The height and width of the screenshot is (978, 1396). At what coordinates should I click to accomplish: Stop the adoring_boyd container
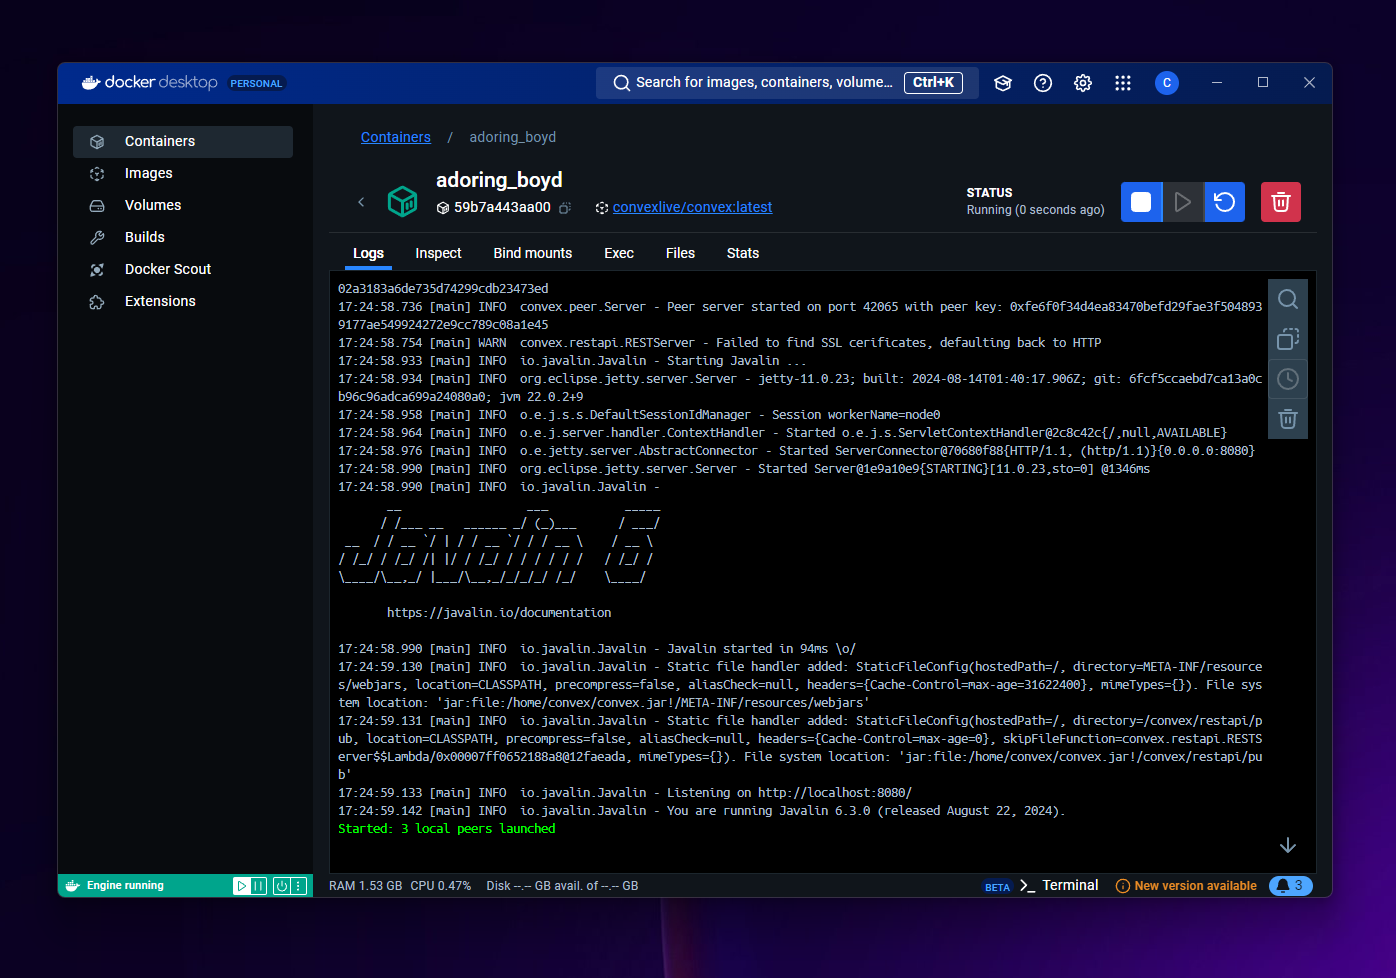1141,202
